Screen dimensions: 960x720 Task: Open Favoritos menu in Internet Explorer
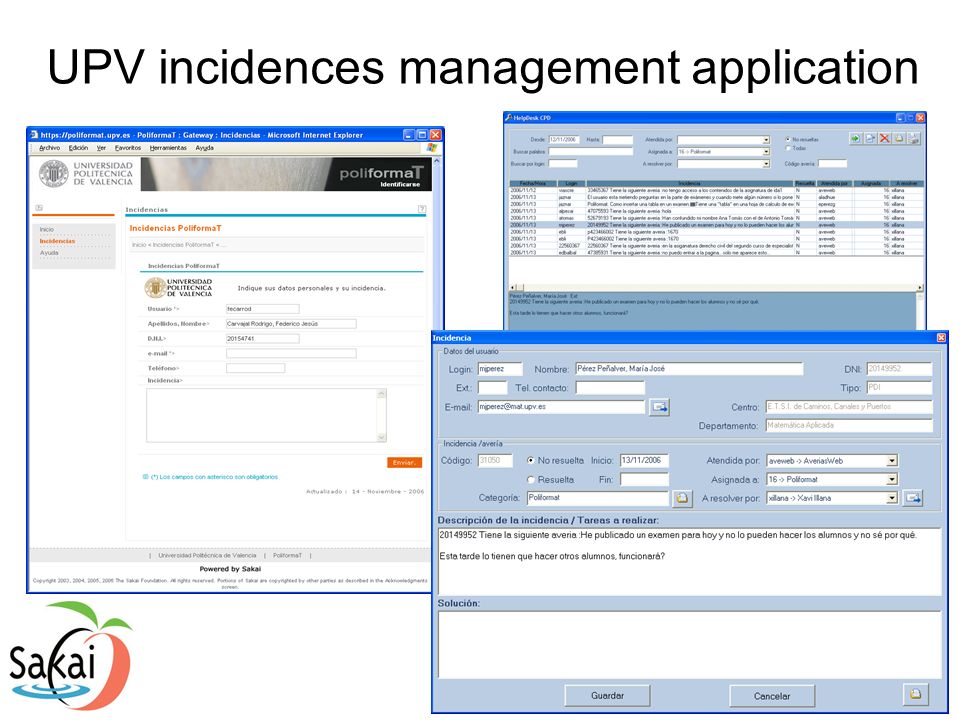tap(128, 148)
